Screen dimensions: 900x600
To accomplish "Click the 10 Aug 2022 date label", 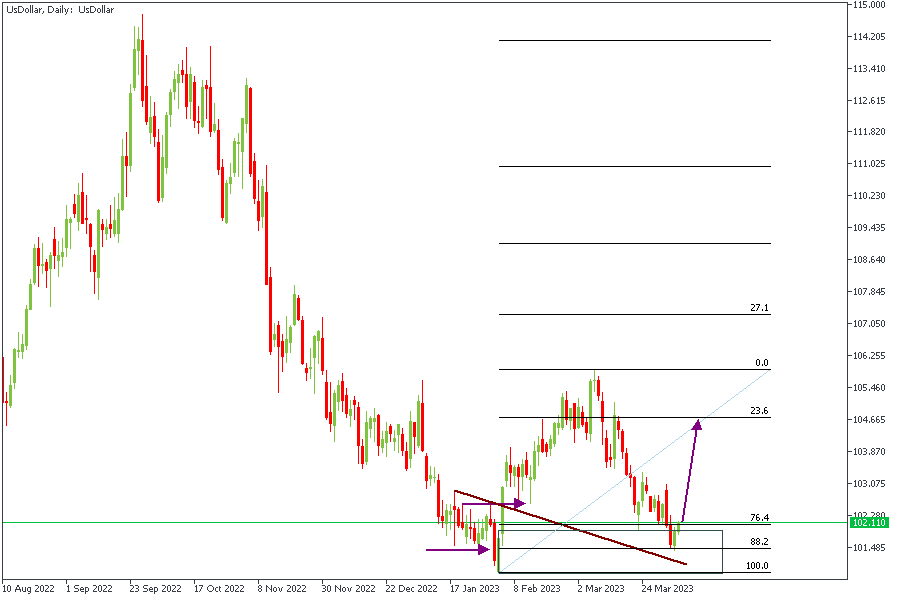I will coord(28,589).
